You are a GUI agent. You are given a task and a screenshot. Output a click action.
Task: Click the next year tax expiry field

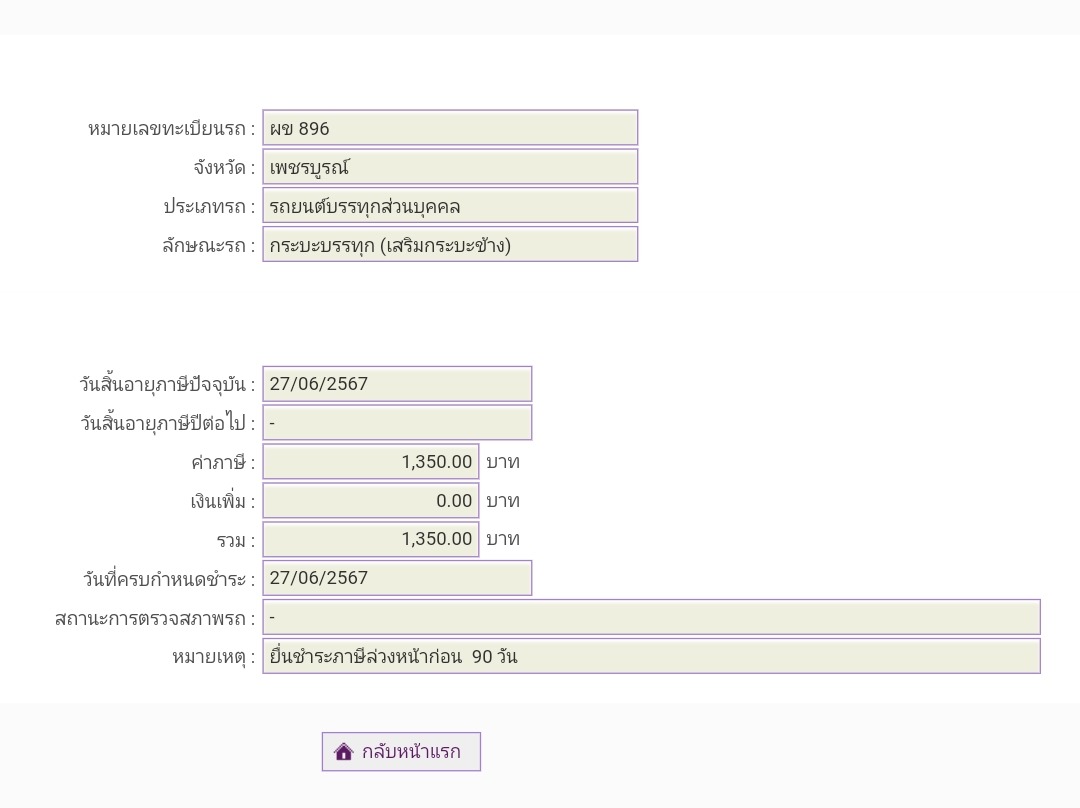[x=397, y=422]
